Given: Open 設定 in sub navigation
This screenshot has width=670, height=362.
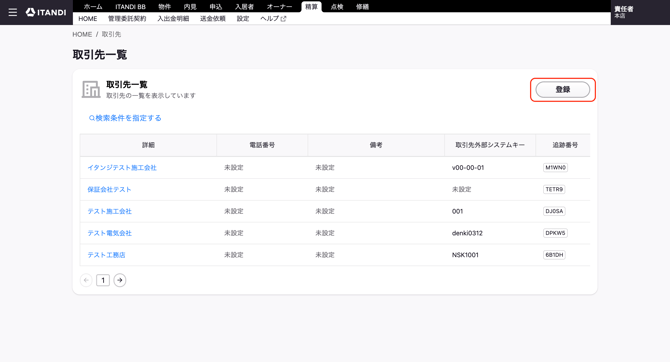Looking at the screenshot, I should (243, 18).
